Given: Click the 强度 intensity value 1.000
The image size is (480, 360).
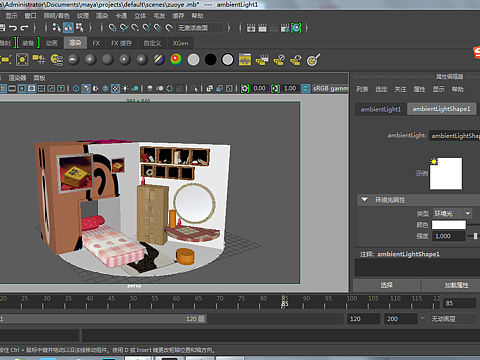Looking at the screenshot, I should tap(449, 236).
